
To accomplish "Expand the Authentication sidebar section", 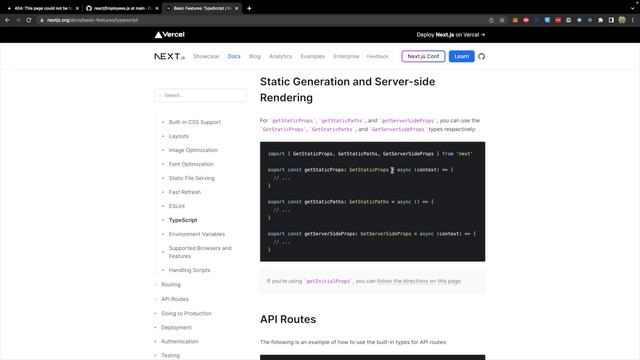I will pos(179,341).
